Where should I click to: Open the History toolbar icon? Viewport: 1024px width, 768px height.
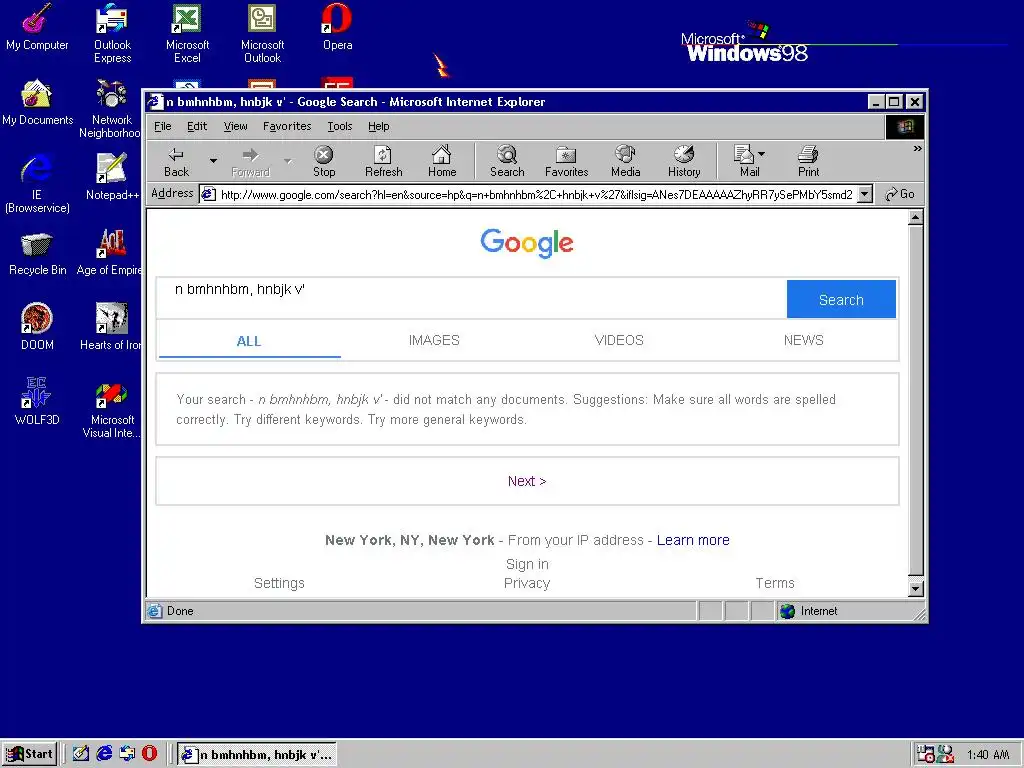tap(684, 161)
